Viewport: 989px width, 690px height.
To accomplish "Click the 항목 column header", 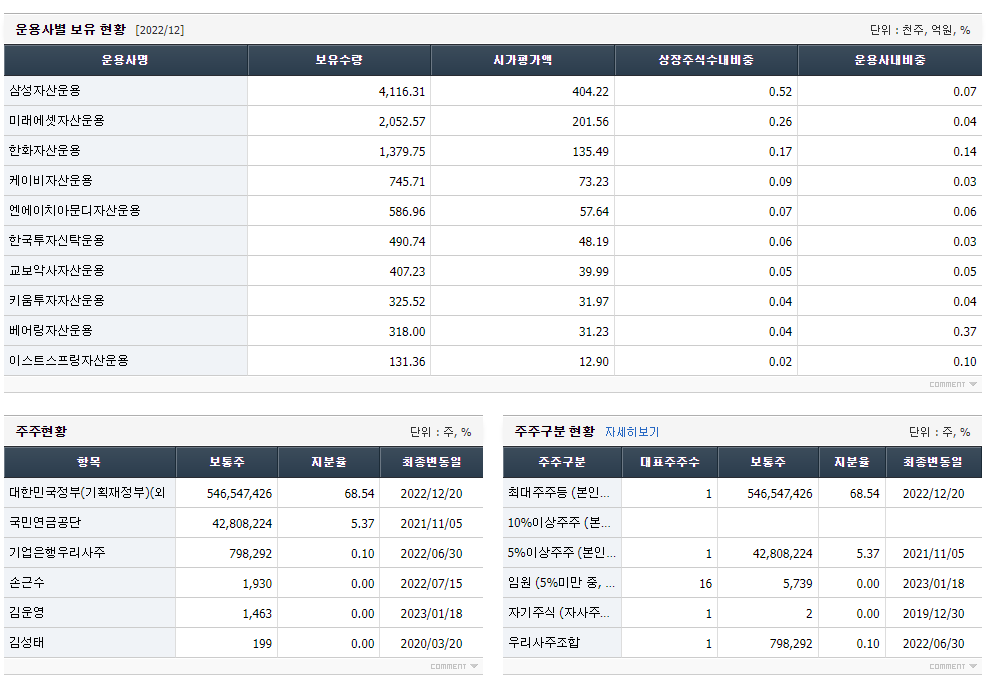I will click(x=90, y=462).
